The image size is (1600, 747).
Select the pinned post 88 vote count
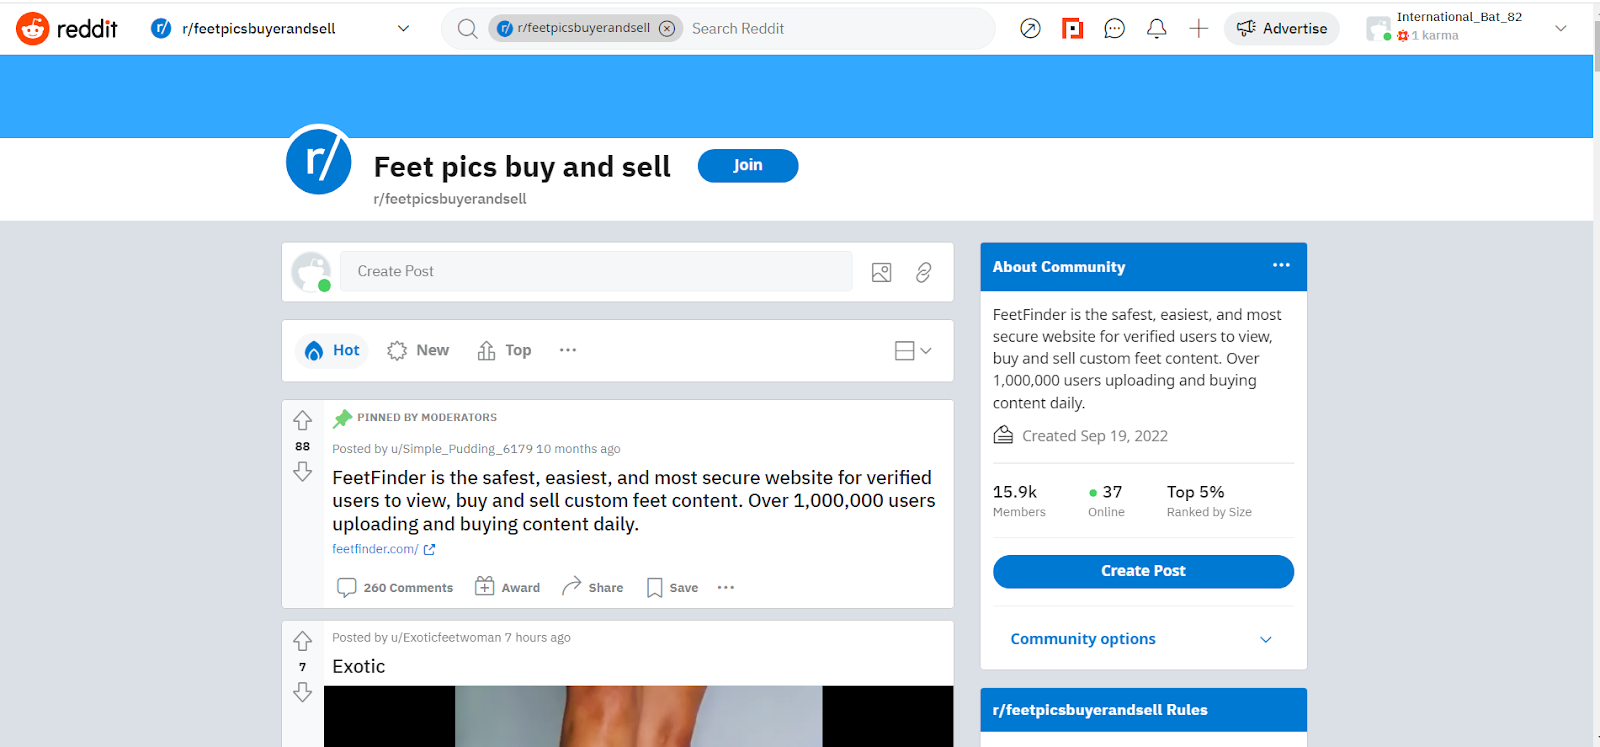pos(303,447)
